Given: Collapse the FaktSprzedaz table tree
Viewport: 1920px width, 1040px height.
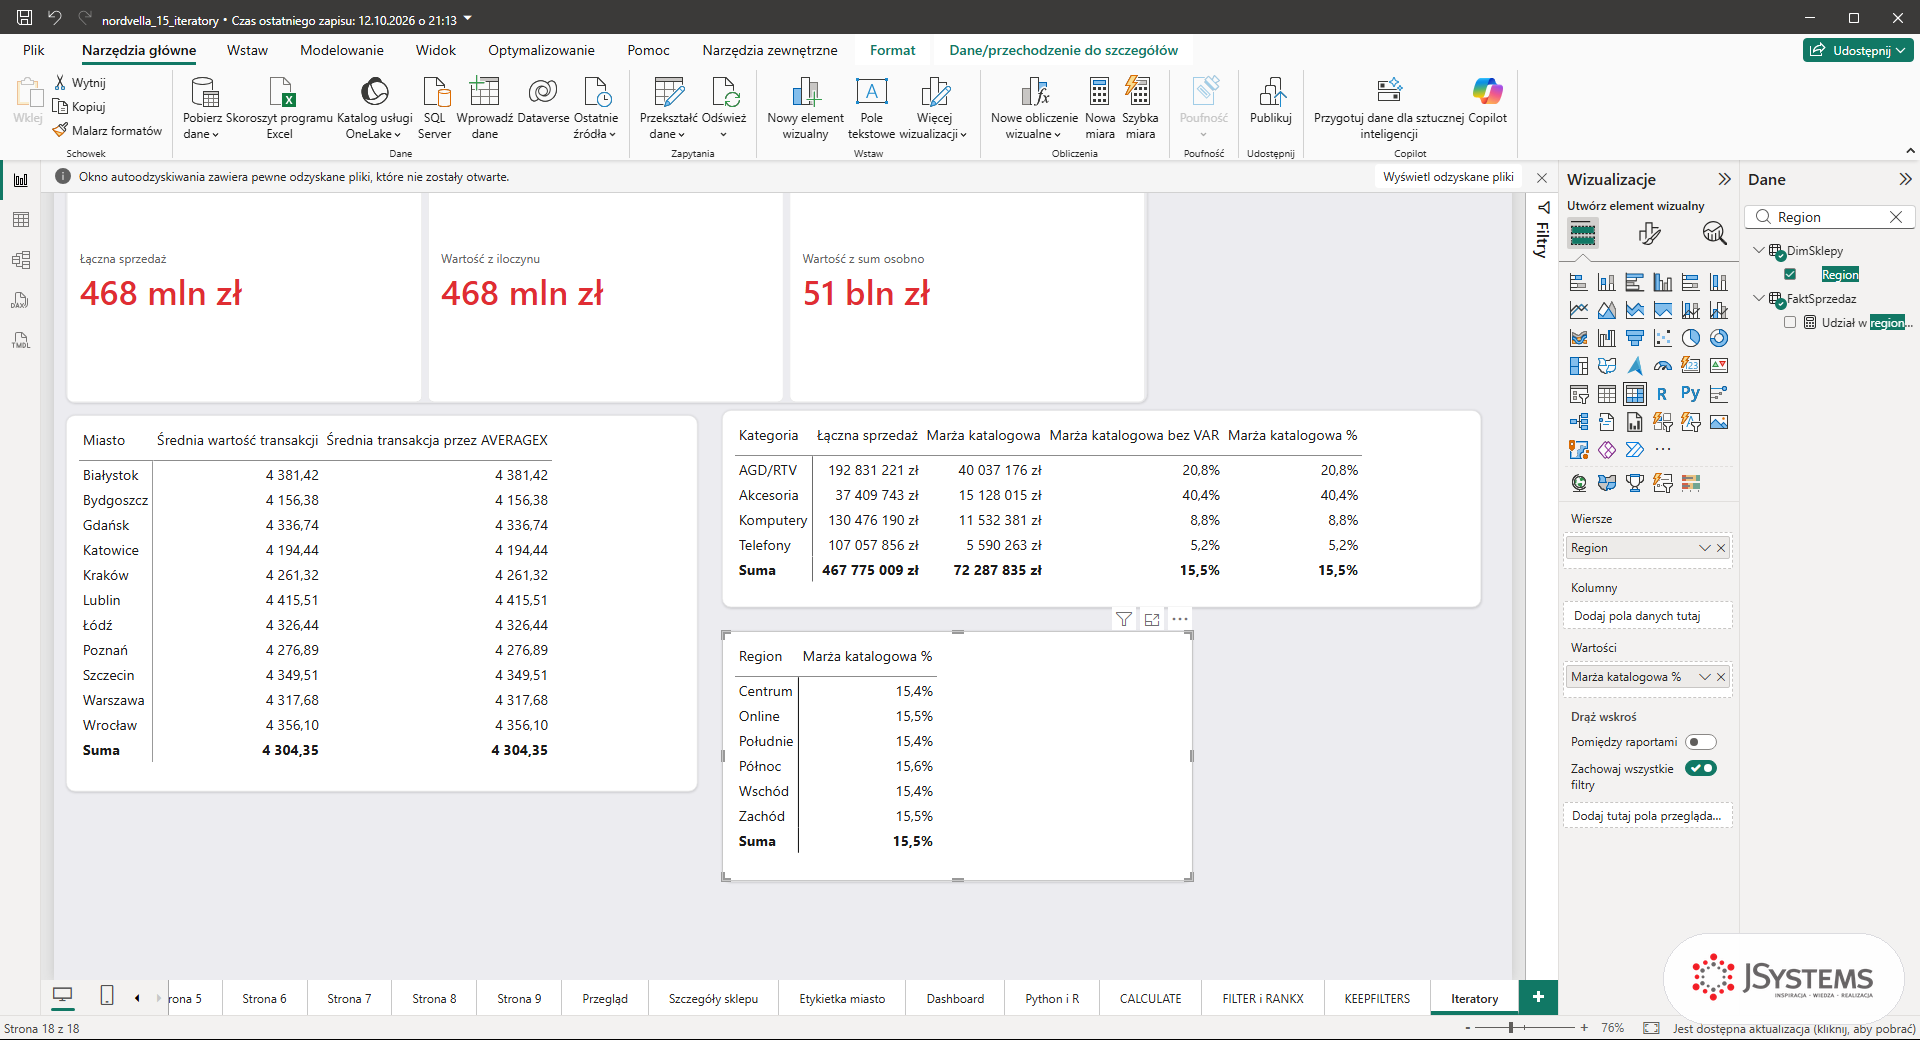Looking at the screenshot, I should (1759, 299).
